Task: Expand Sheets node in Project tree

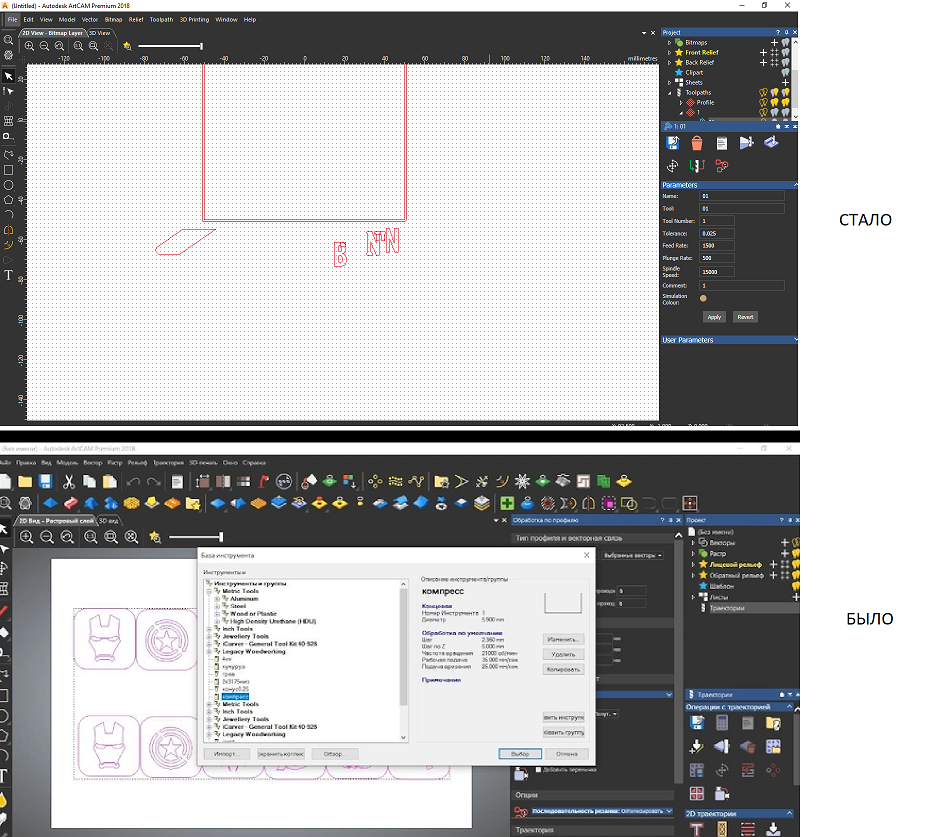Action: [669, 83]
